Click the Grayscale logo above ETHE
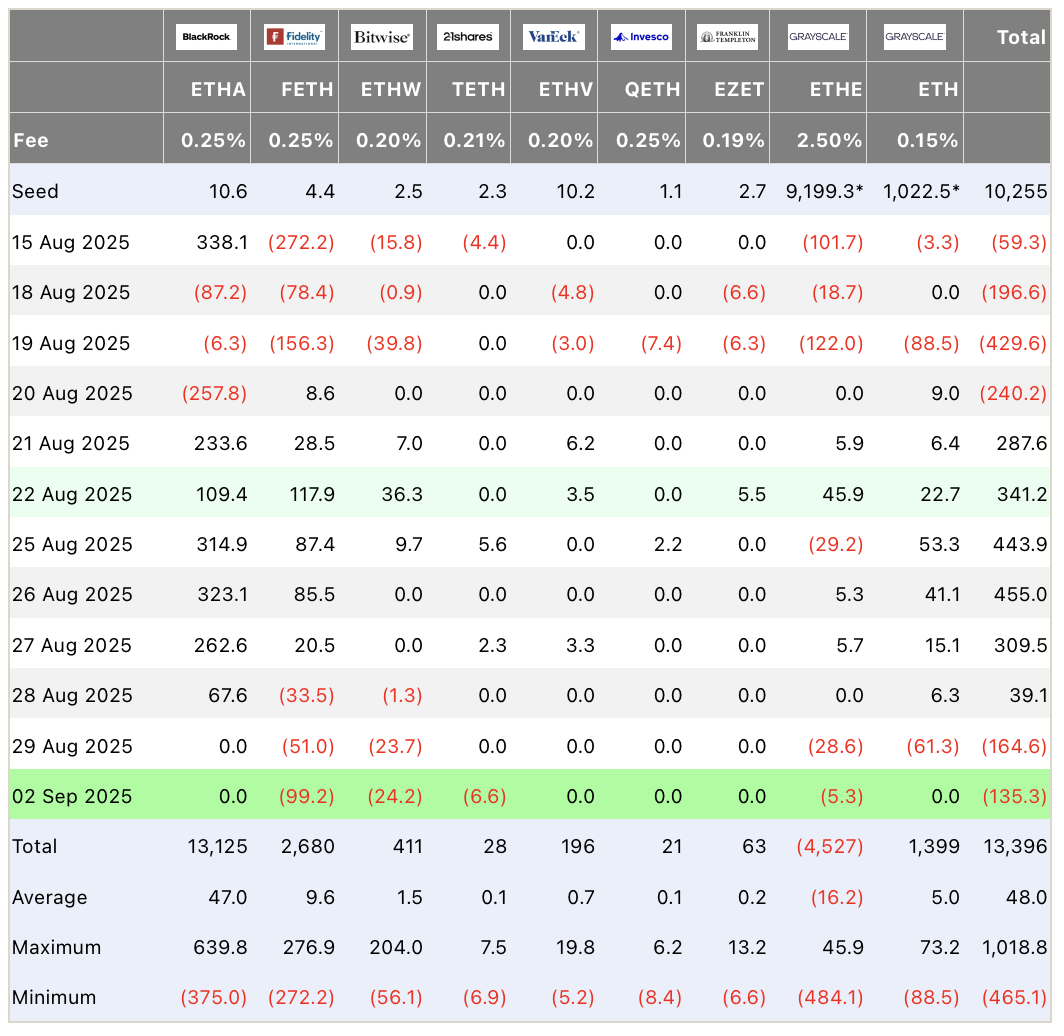The image size is (1064, 1036). [818, 37]
